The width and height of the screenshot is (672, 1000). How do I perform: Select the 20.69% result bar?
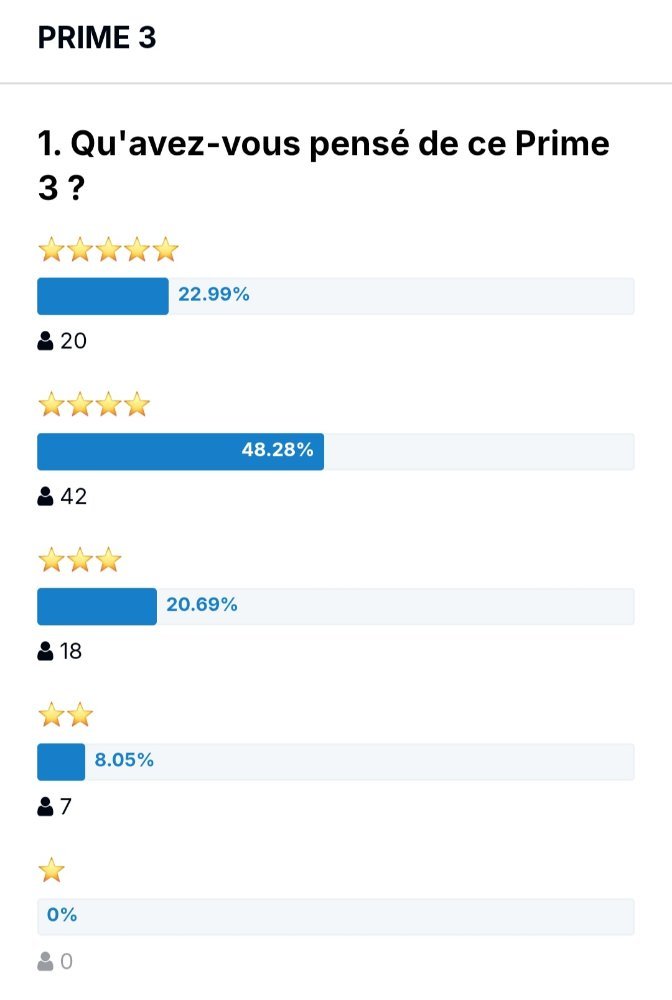coord(336,607)
